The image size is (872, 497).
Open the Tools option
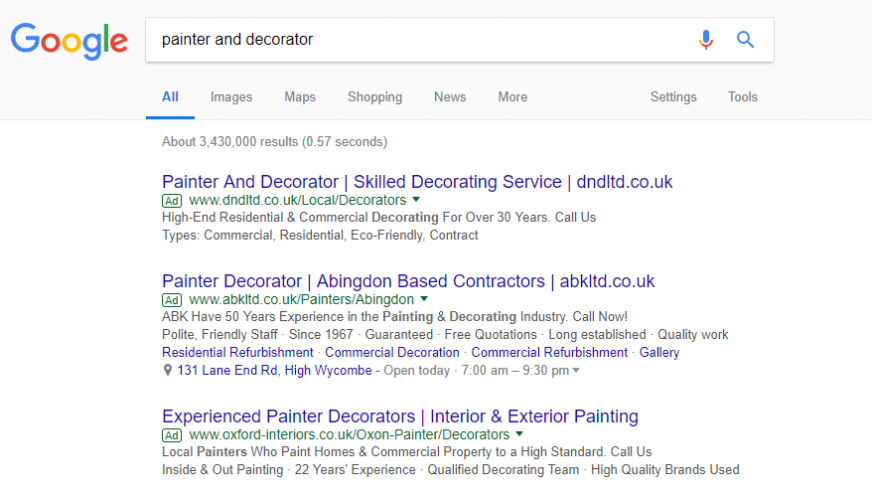742,97
